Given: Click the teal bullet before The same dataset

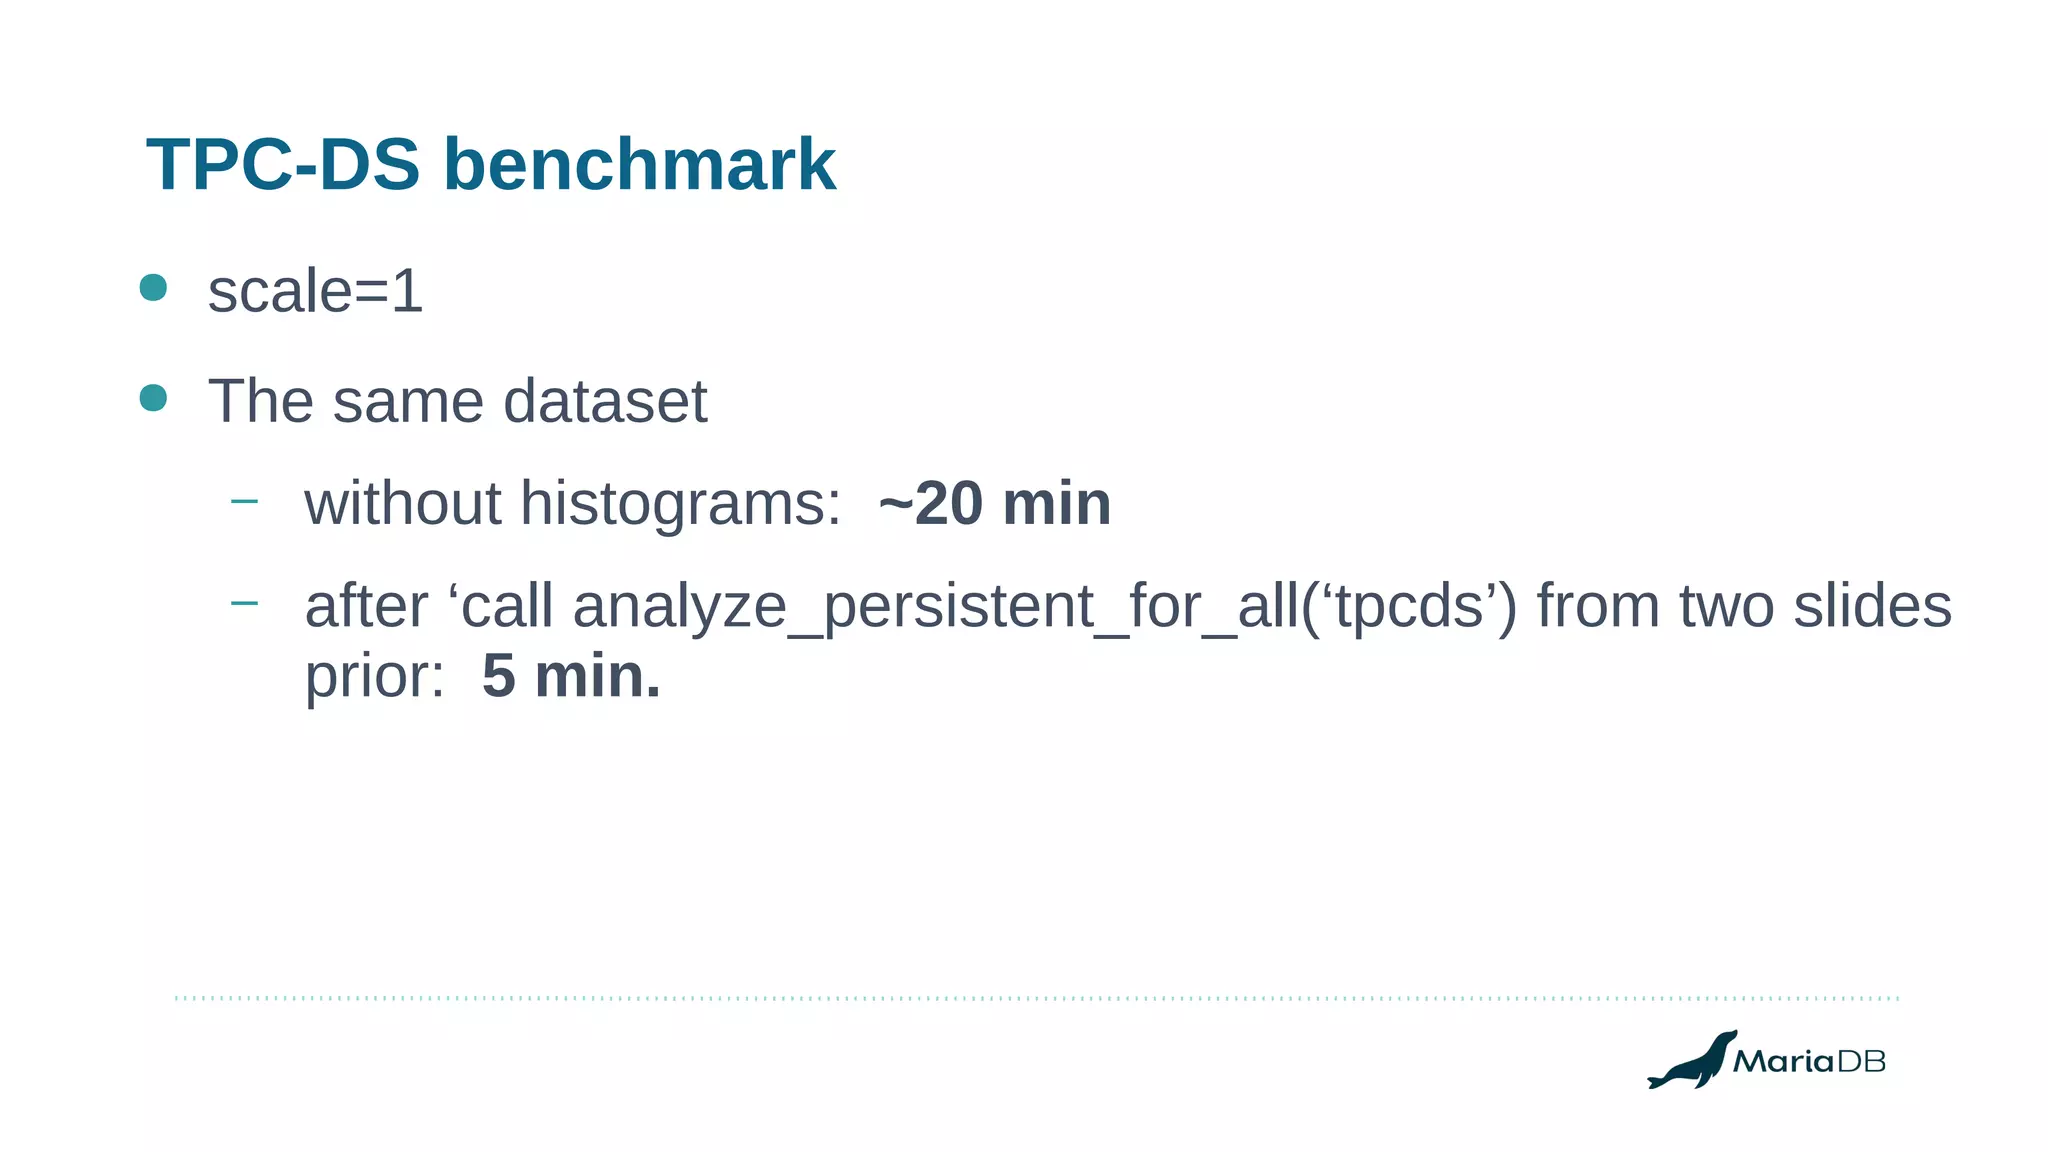Looking at the screenshot, I should tap(153, 398).
